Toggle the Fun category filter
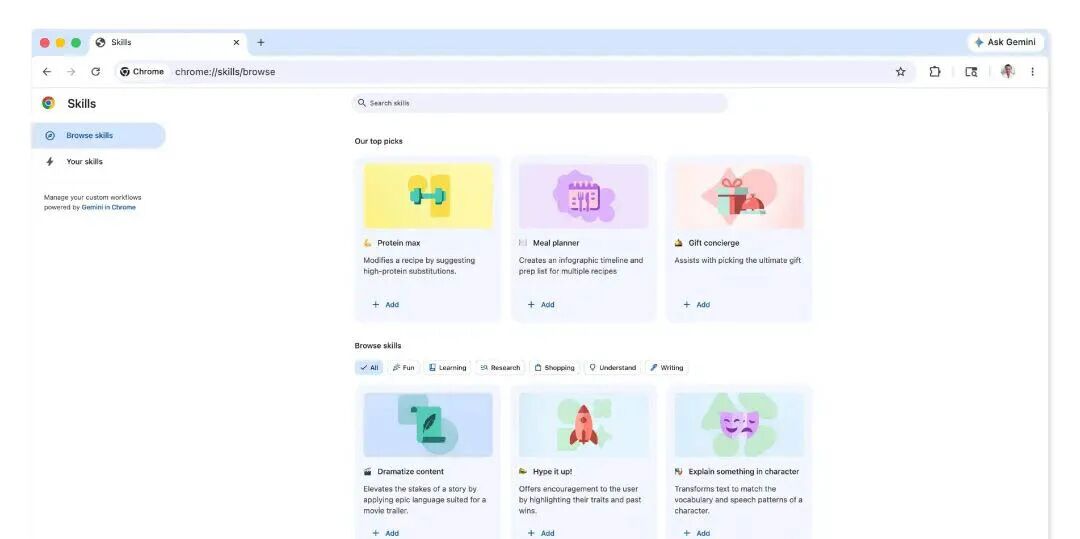 [403, 368]
